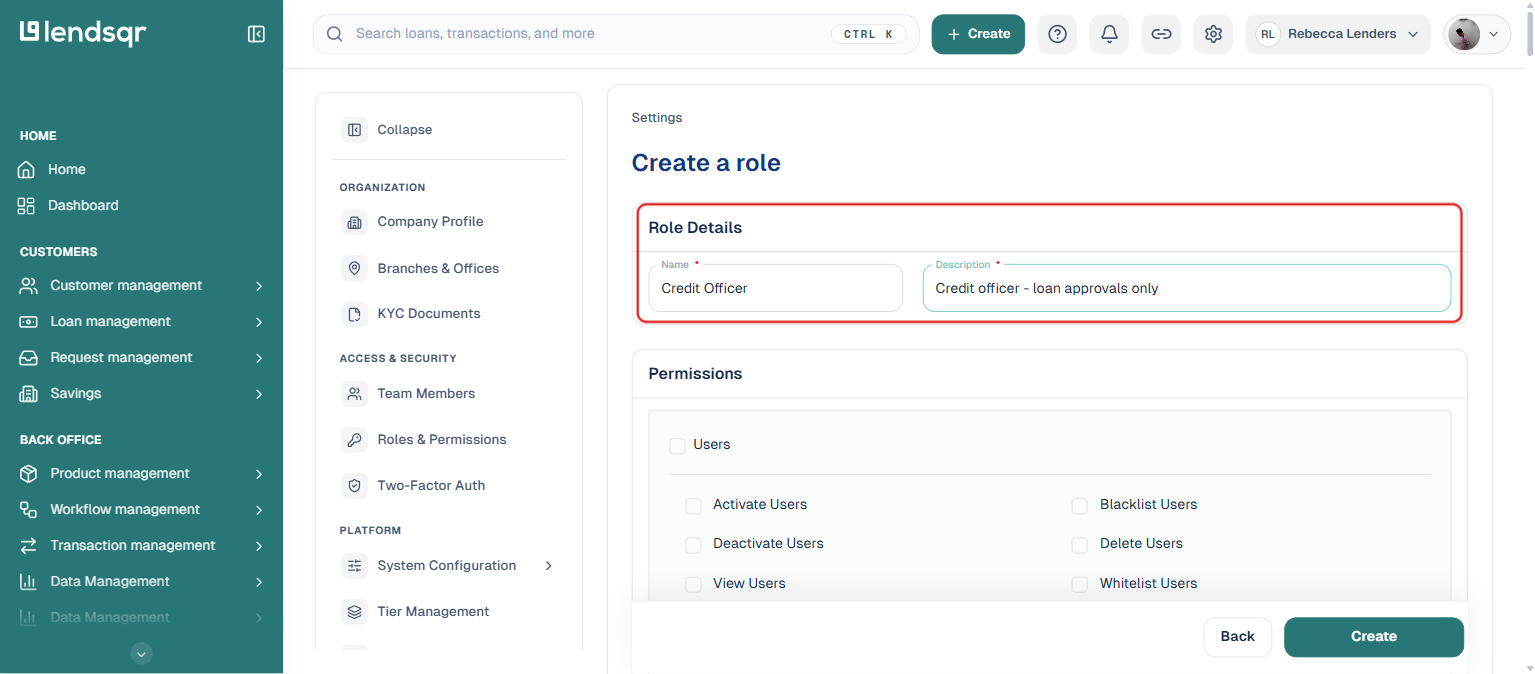Viewport: 1535px width, 674px height.
Task: Expand Request management chevron
Action: (x=259, y=358)
